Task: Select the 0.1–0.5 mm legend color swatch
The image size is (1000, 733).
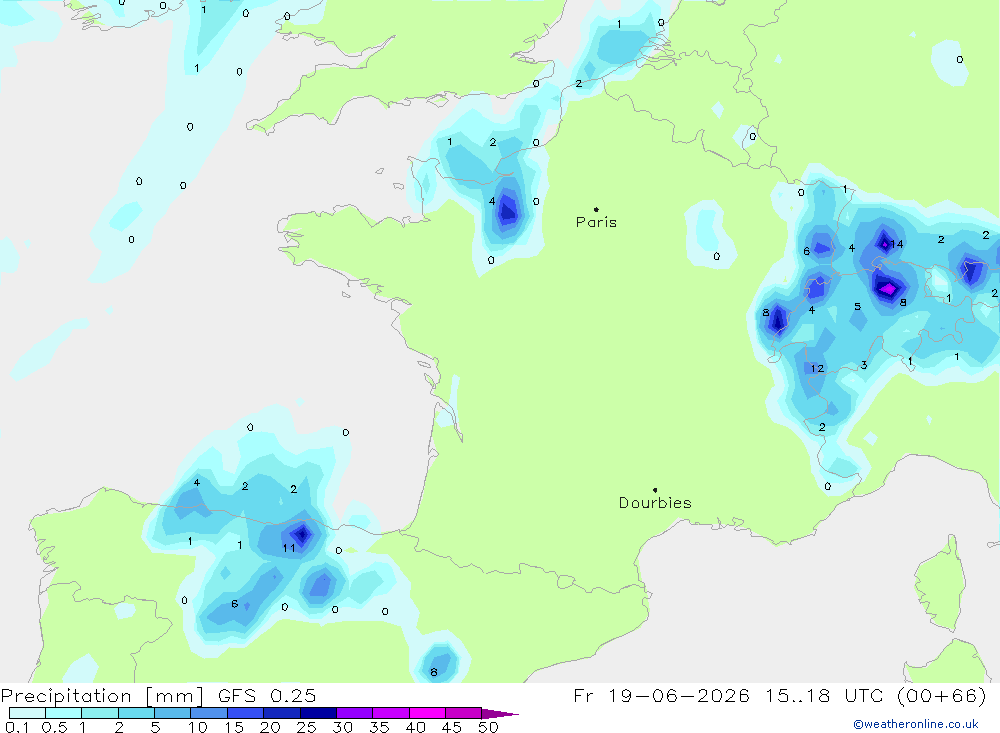Action: pyautogui.click(x=27, y=713)
